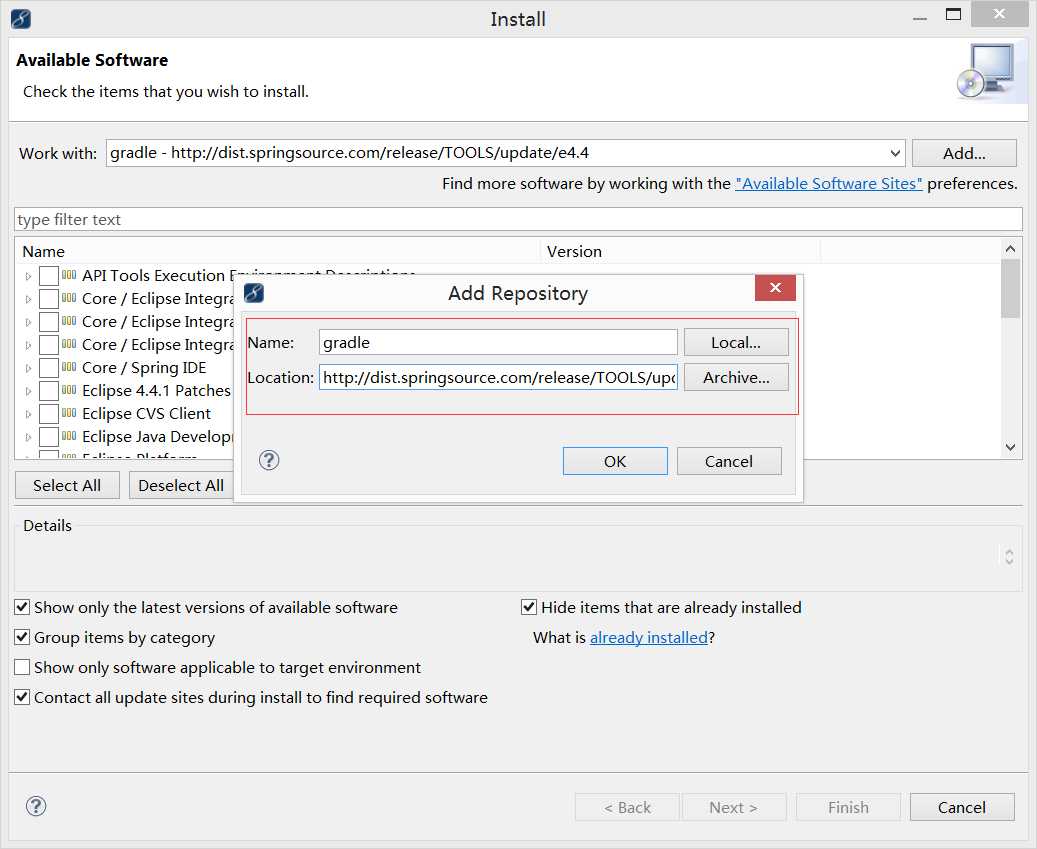Viewport: 1037px width, 849px height.
Task: Confirm with OK in Add Repository
Action: [615, 461]
